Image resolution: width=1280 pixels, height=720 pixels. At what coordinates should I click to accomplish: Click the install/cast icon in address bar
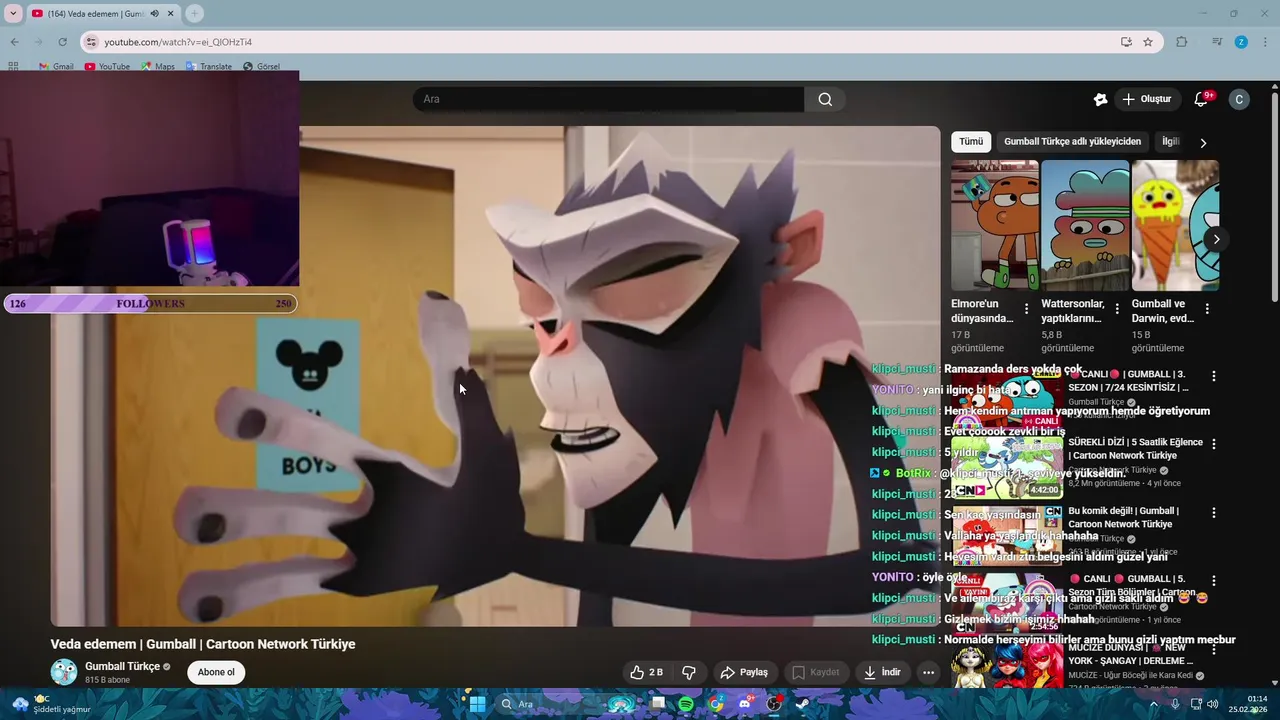(1126, 42)
